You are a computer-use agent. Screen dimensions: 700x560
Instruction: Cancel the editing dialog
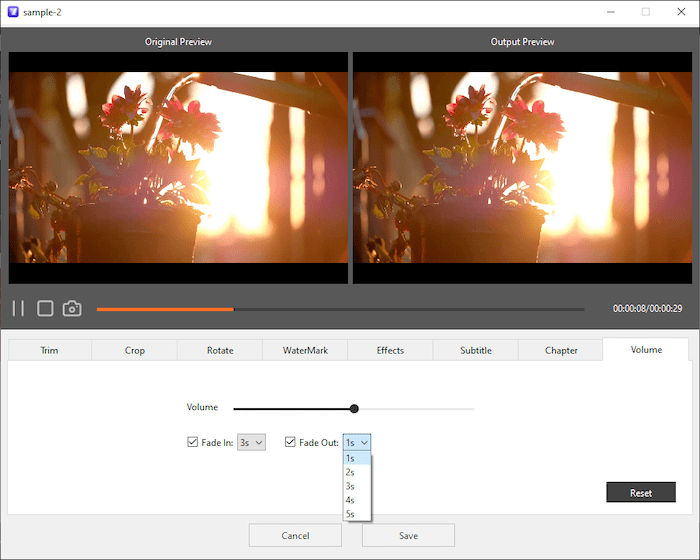pos(295,535)
